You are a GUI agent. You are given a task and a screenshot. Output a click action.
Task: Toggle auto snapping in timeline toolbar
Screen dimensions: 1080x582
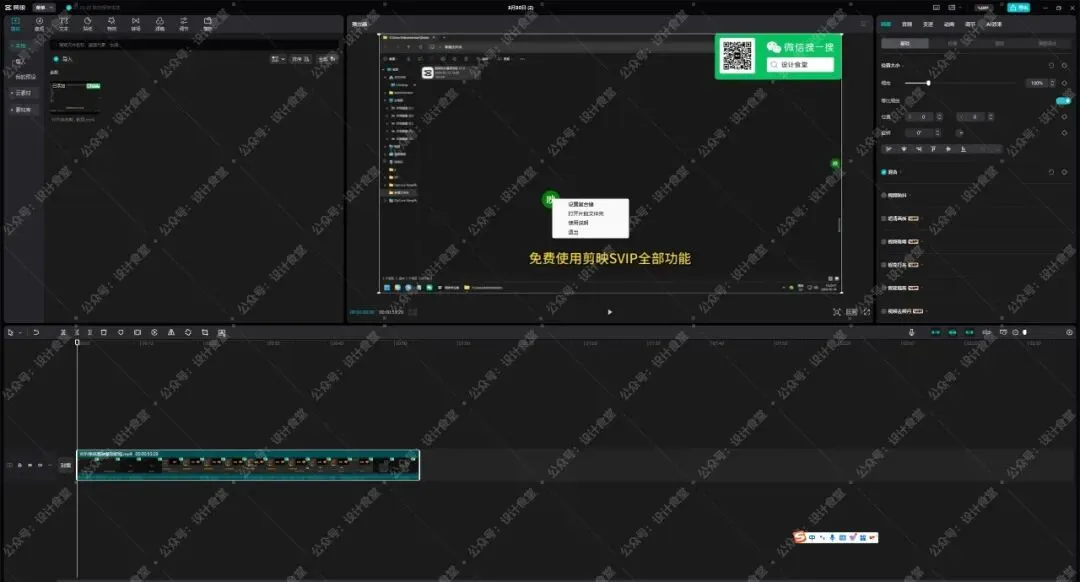click(x=953, y=333)
